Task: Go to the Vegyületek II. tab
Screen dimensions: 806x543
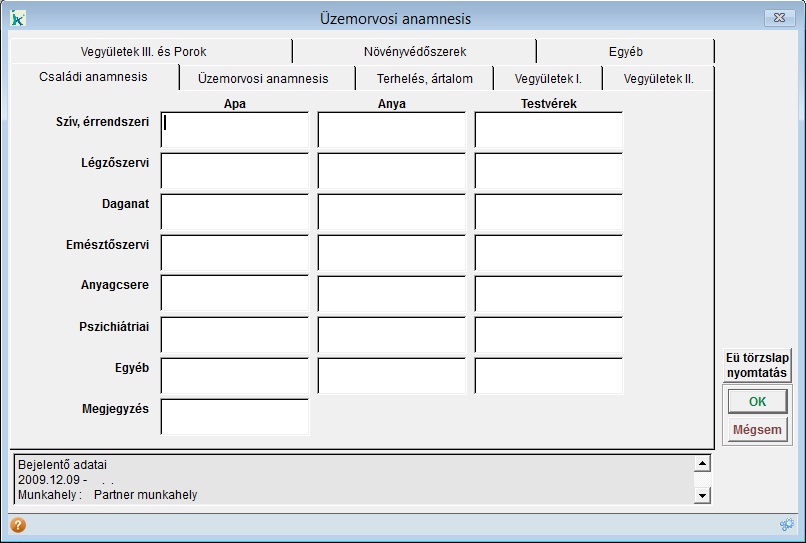Action: click(658, 78)
